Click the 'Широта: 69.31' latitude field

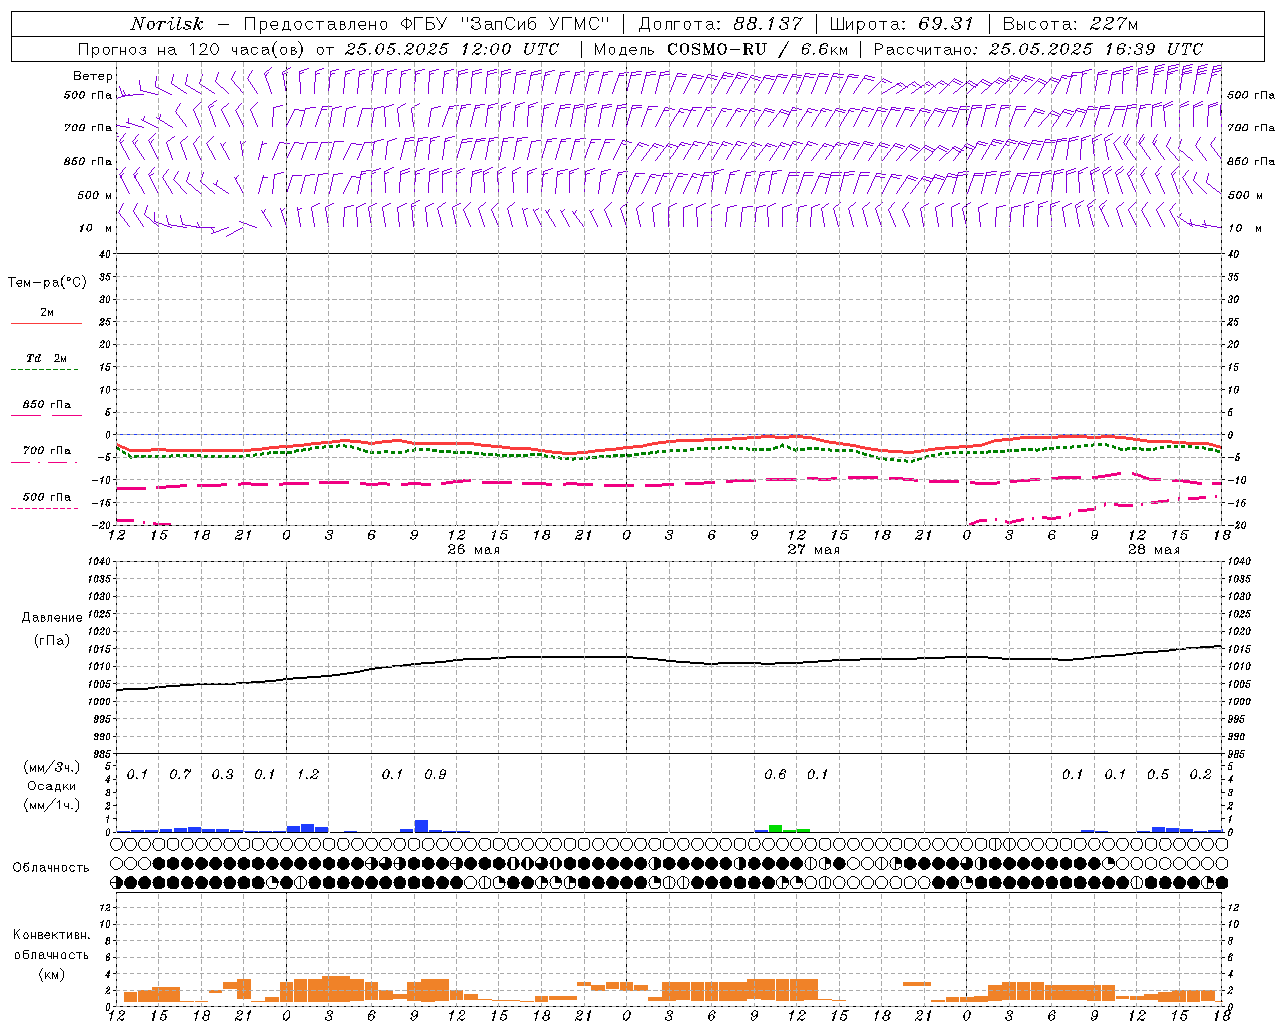[901, 24]
